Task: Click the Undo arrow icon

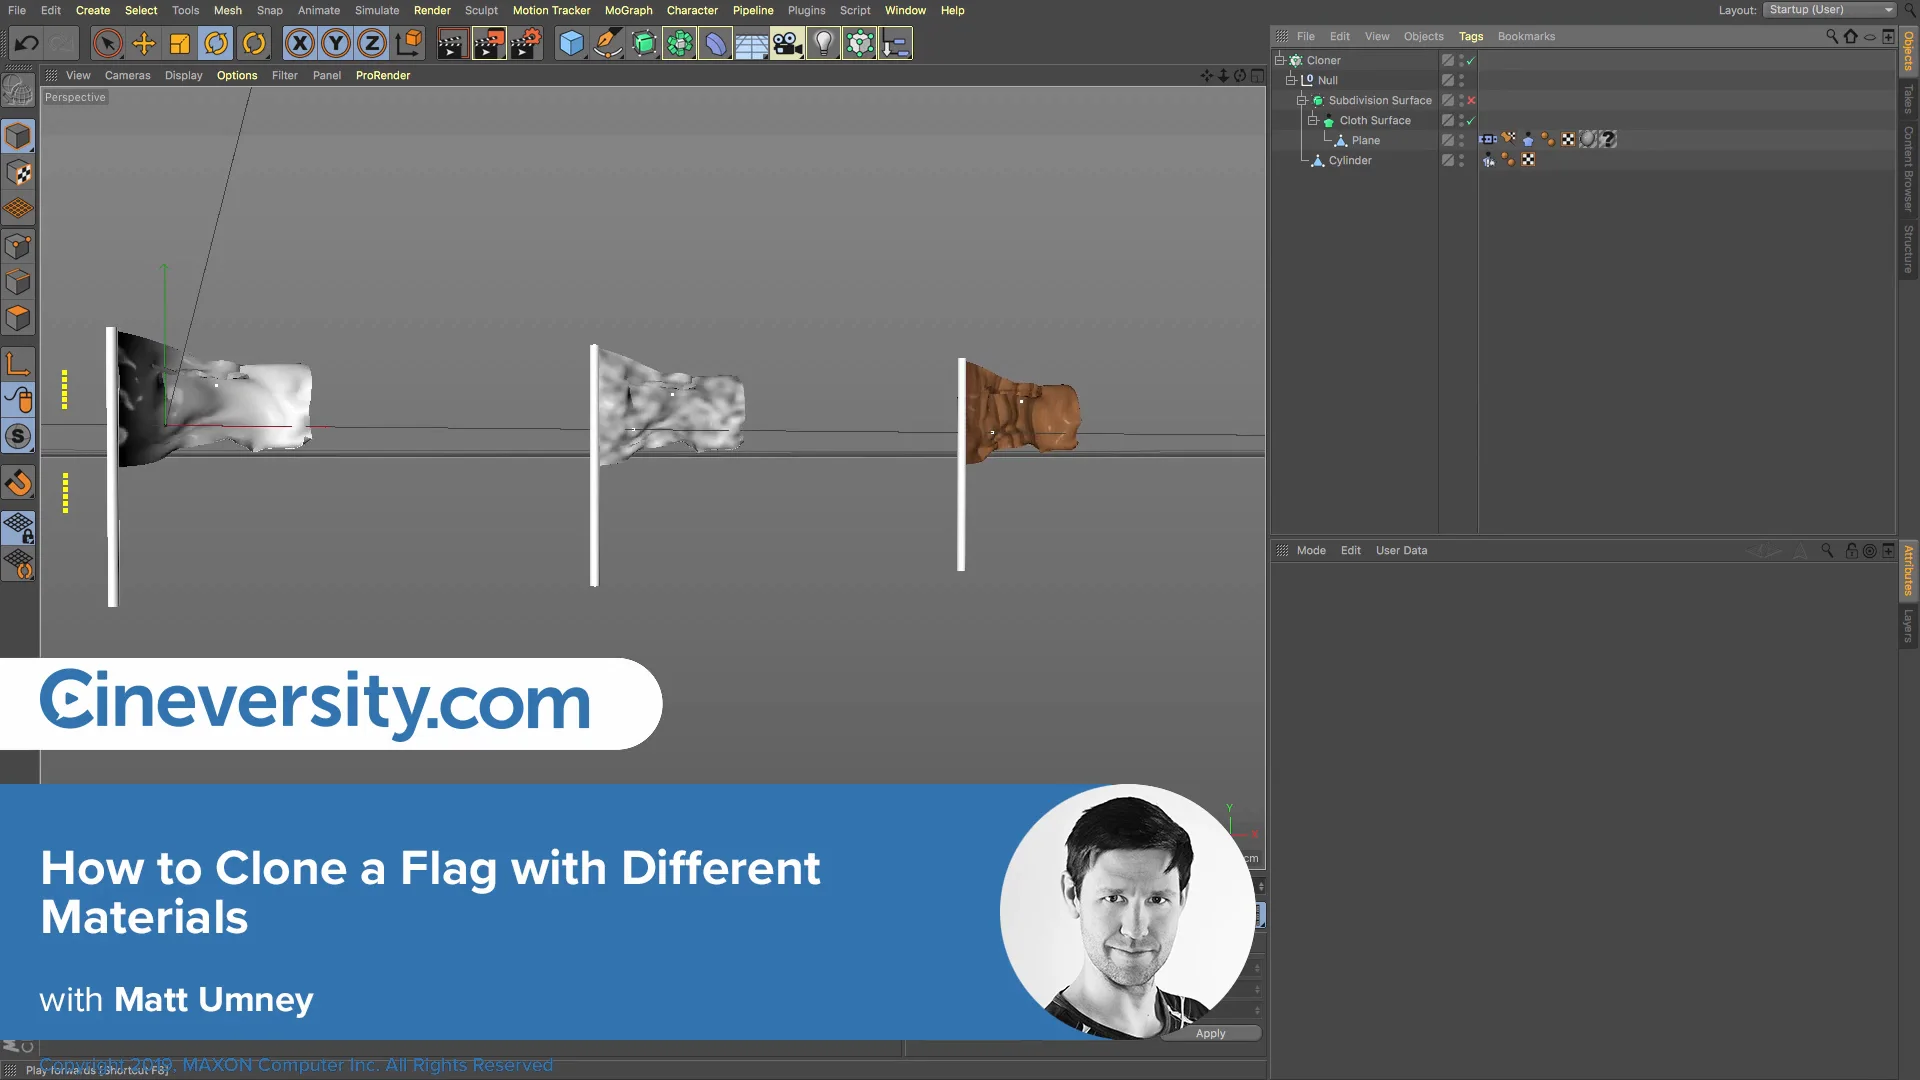Action: (x=27, y=43)
